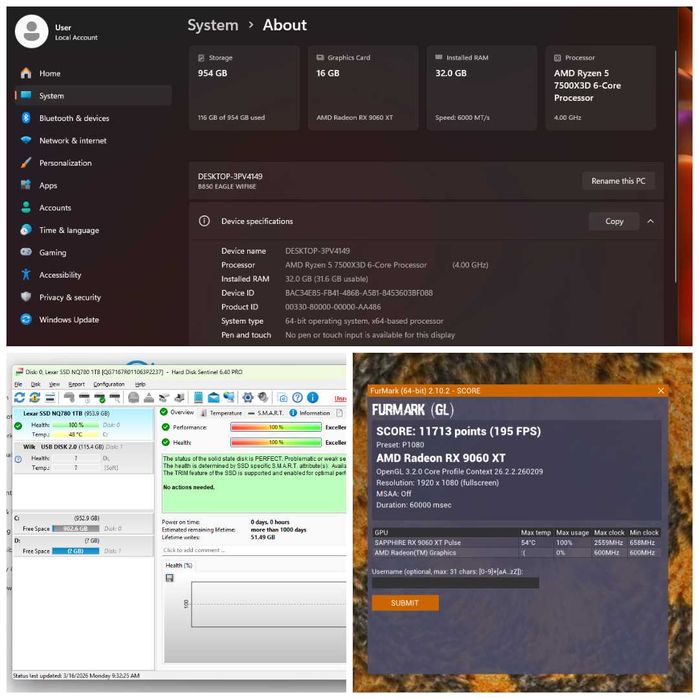The image size is (699, 699).
Task: Click the Settings window vertical scrollbar
Action: tap(676, 166)
